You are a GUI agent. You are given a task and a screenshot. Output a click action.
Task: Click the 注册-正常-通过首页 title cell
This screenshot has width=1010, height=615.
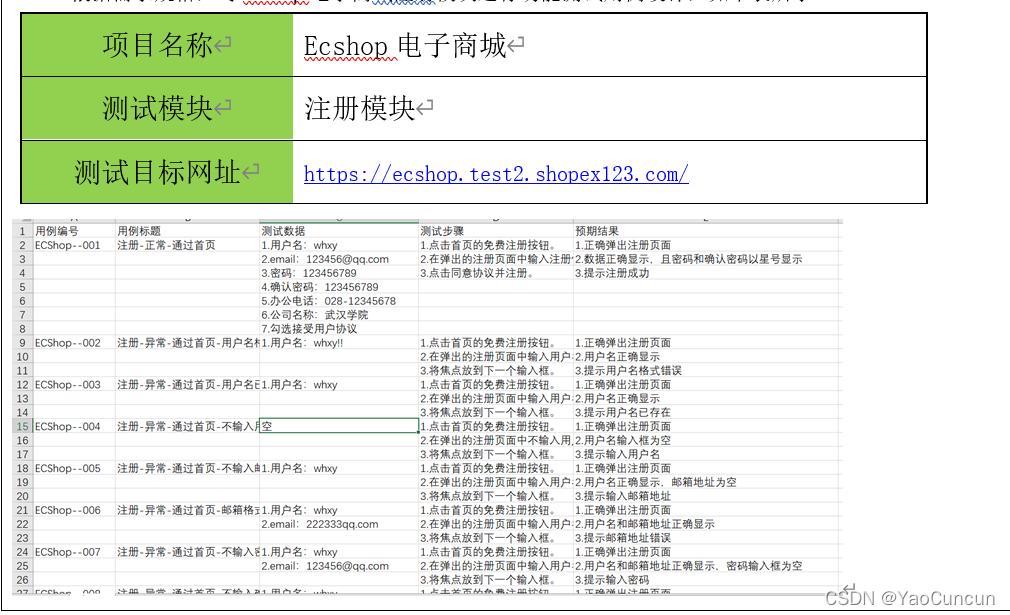pyautogui.click(x=187, y=245)
